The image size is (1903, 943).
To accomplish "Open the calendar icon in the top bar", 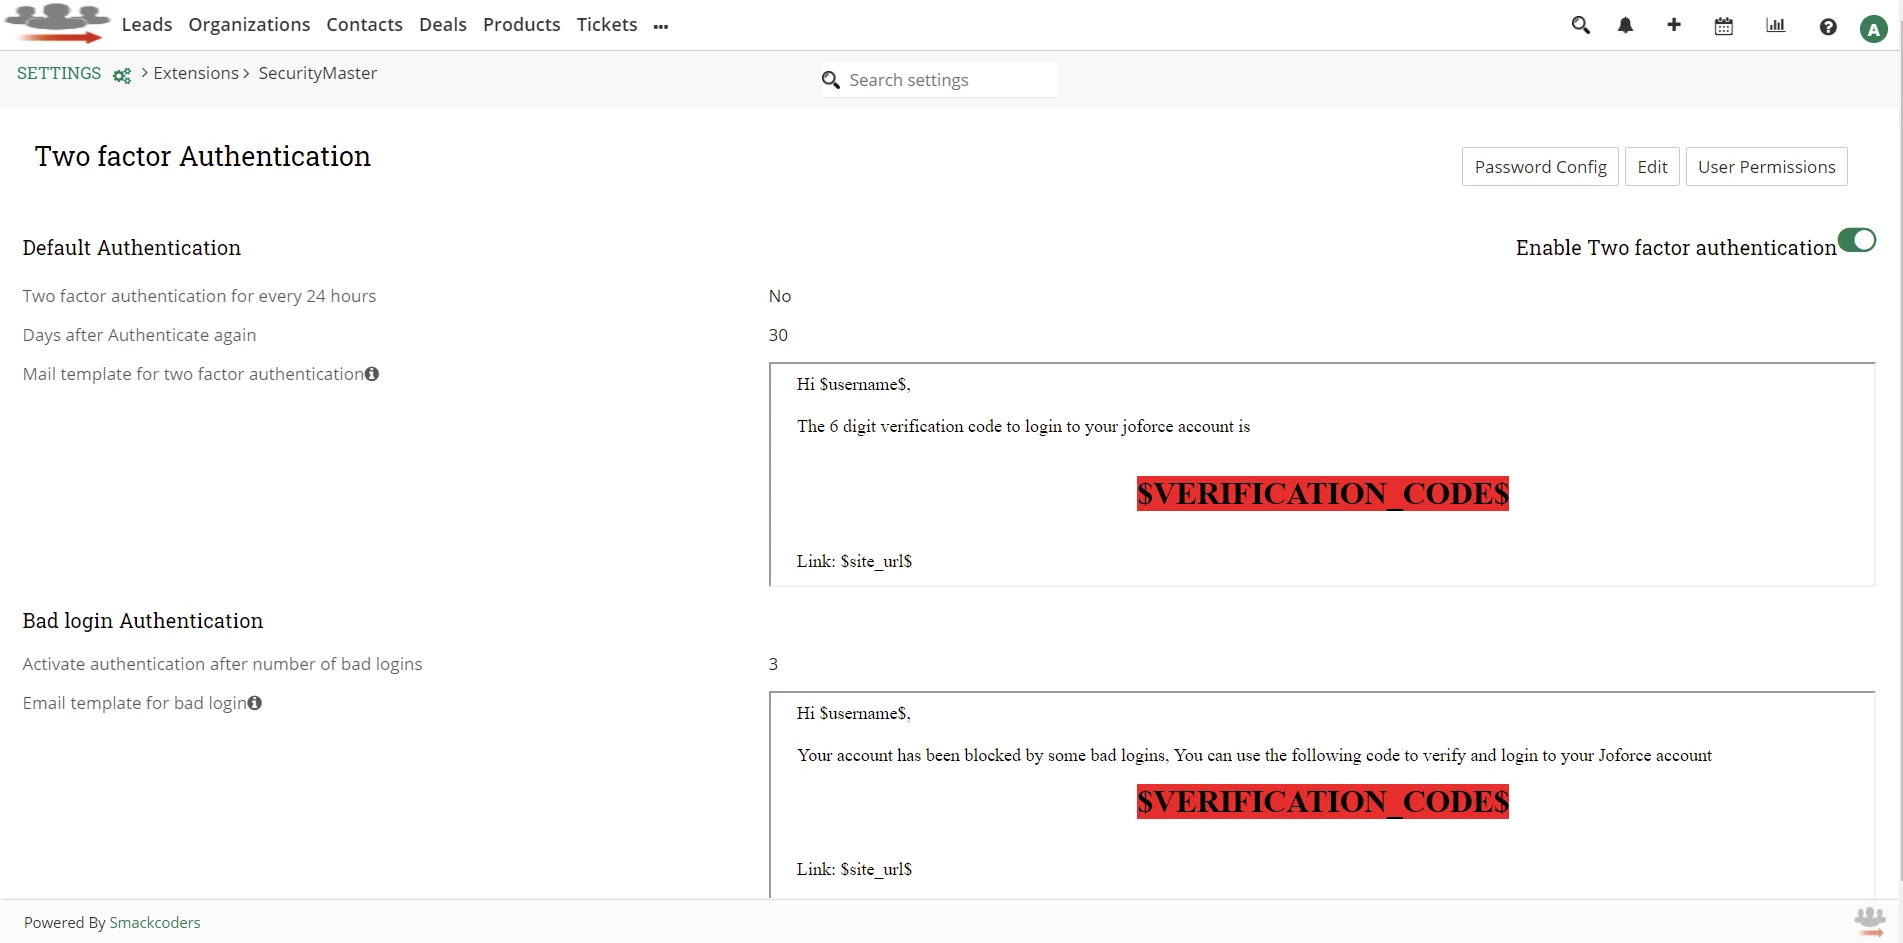I will (x=1723, y=25).
